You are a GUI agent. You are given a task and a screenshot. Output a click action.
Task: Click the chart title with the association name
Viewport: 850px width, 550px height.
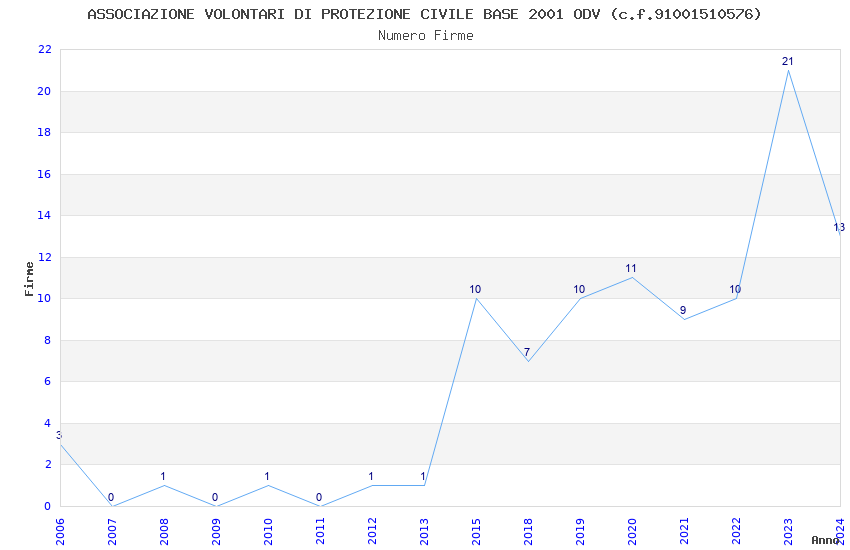click(x=424, y=14)
